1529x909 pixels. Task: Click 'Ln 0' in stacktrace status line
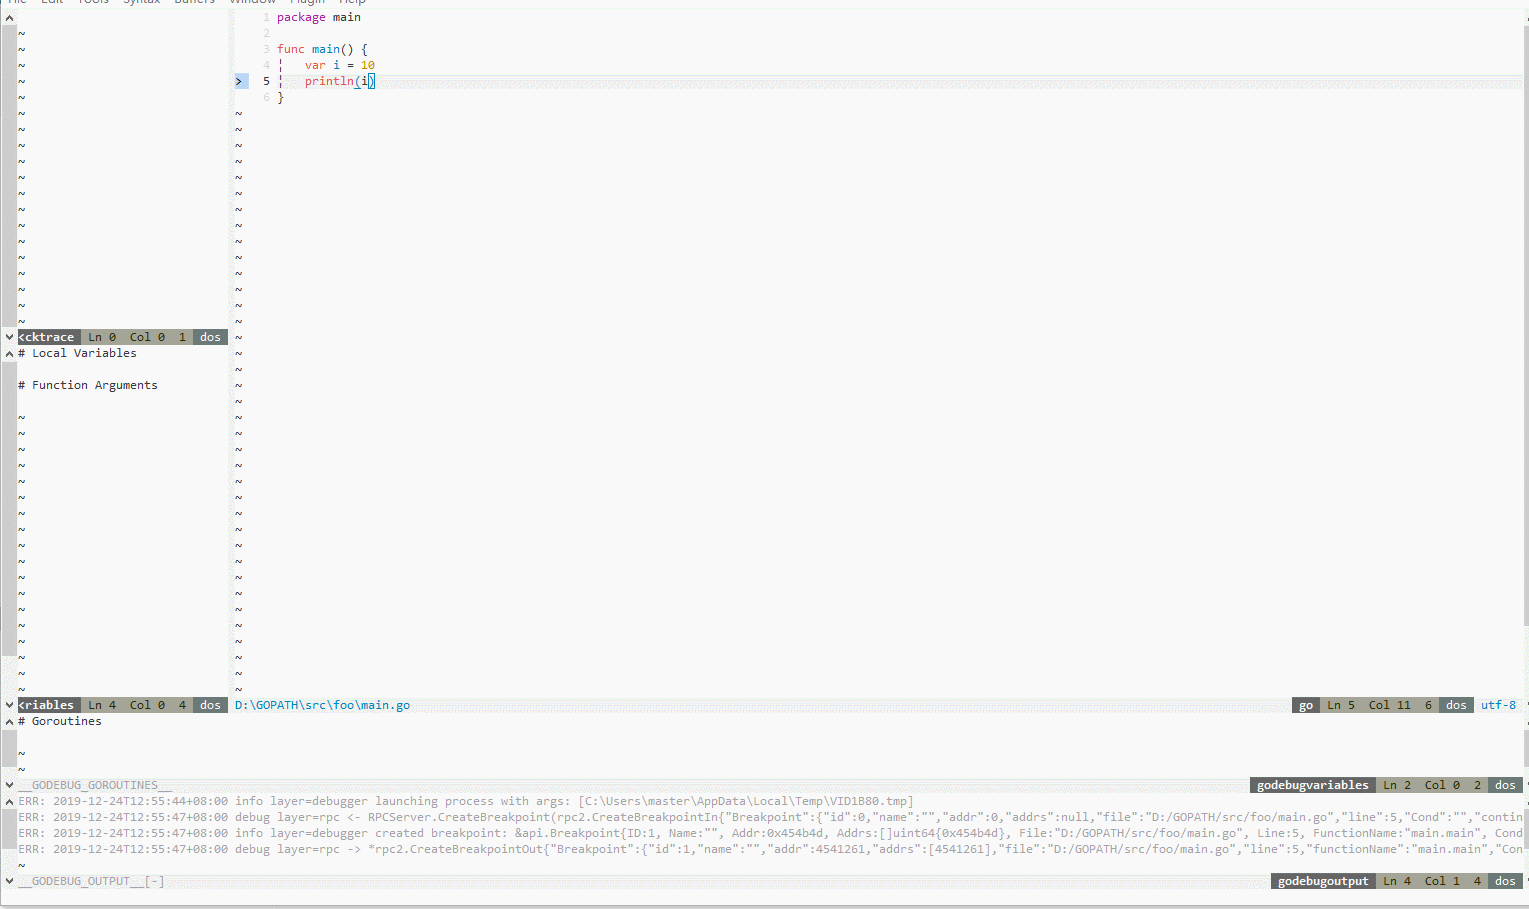[x=102, y=337]
